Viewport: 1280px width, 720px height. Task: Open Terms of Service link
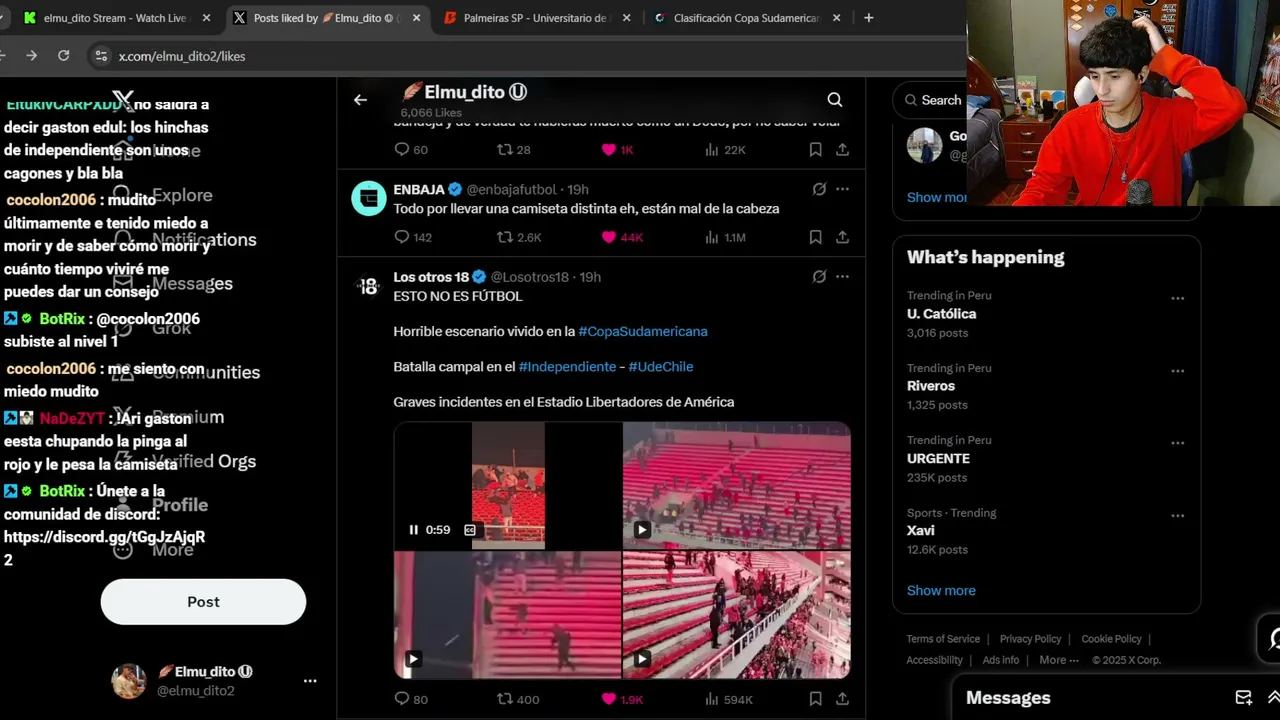point(943,639)
